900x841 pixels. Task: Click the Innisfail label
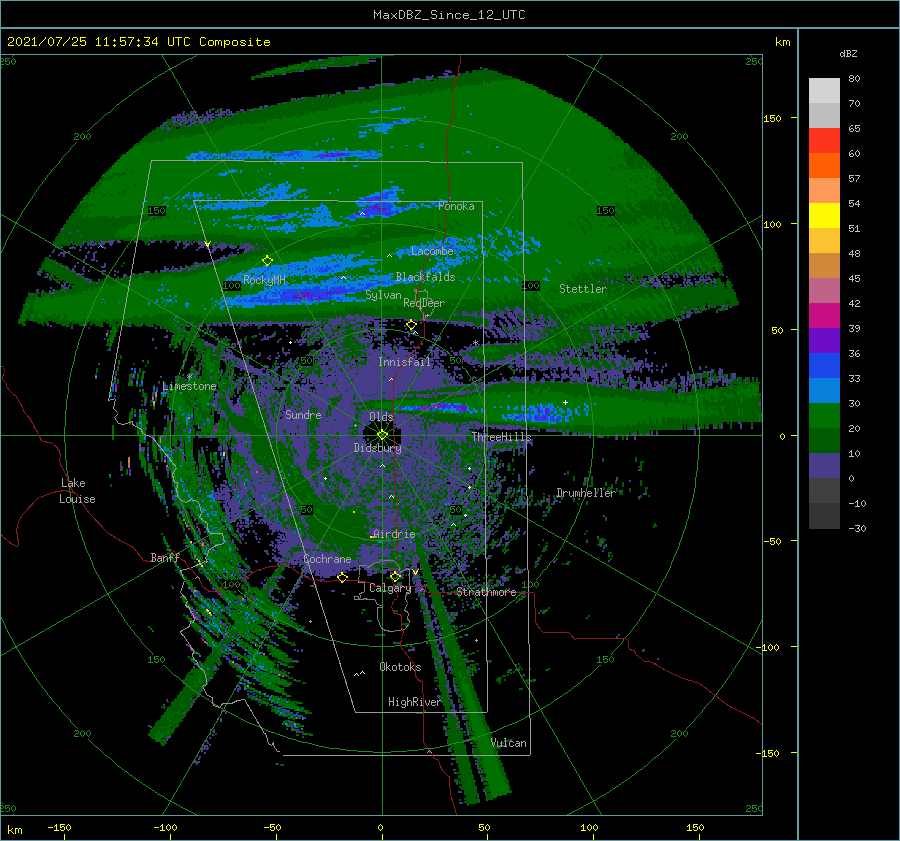pos(404,362)
